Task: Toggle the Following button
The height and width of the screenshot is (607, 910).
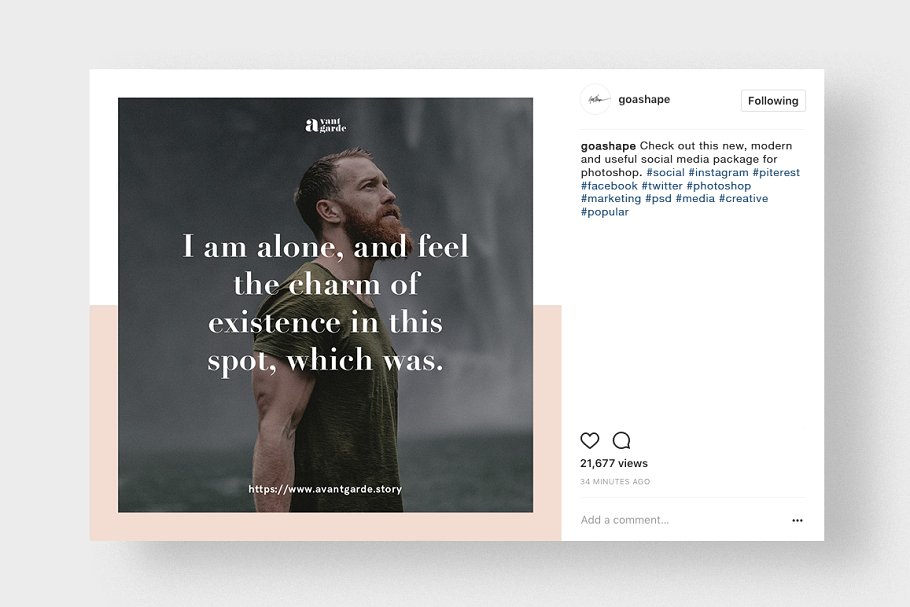Action: [x=773, y=101]
